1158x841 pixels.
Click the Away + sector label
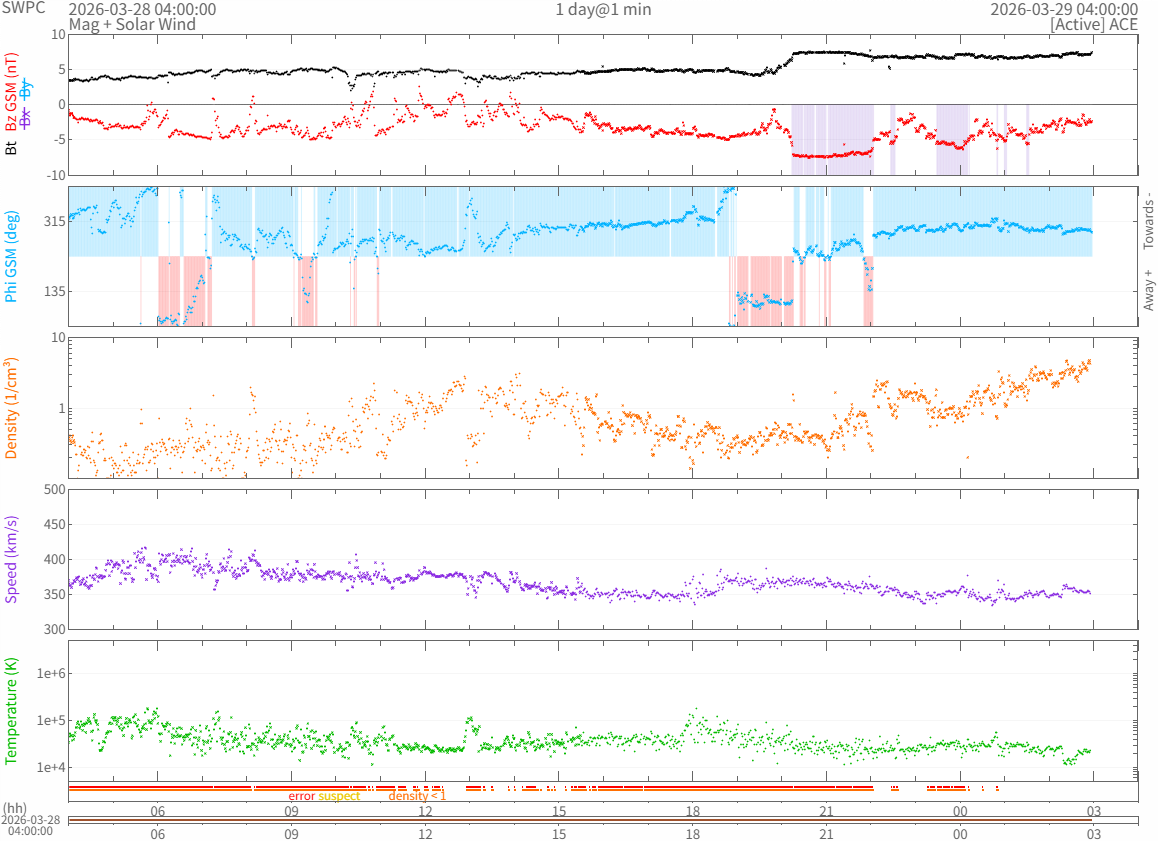tap(1148, 289)
